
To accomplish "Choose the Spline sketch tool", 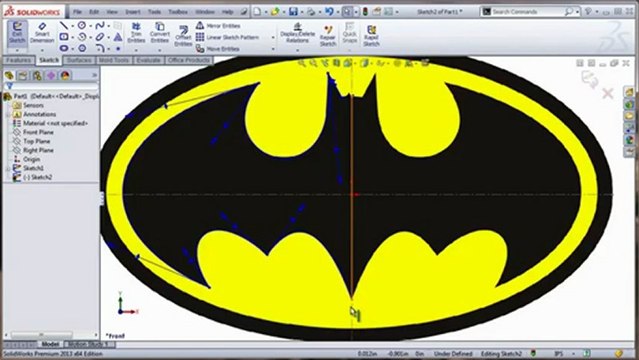I will (x=99, y=26).
